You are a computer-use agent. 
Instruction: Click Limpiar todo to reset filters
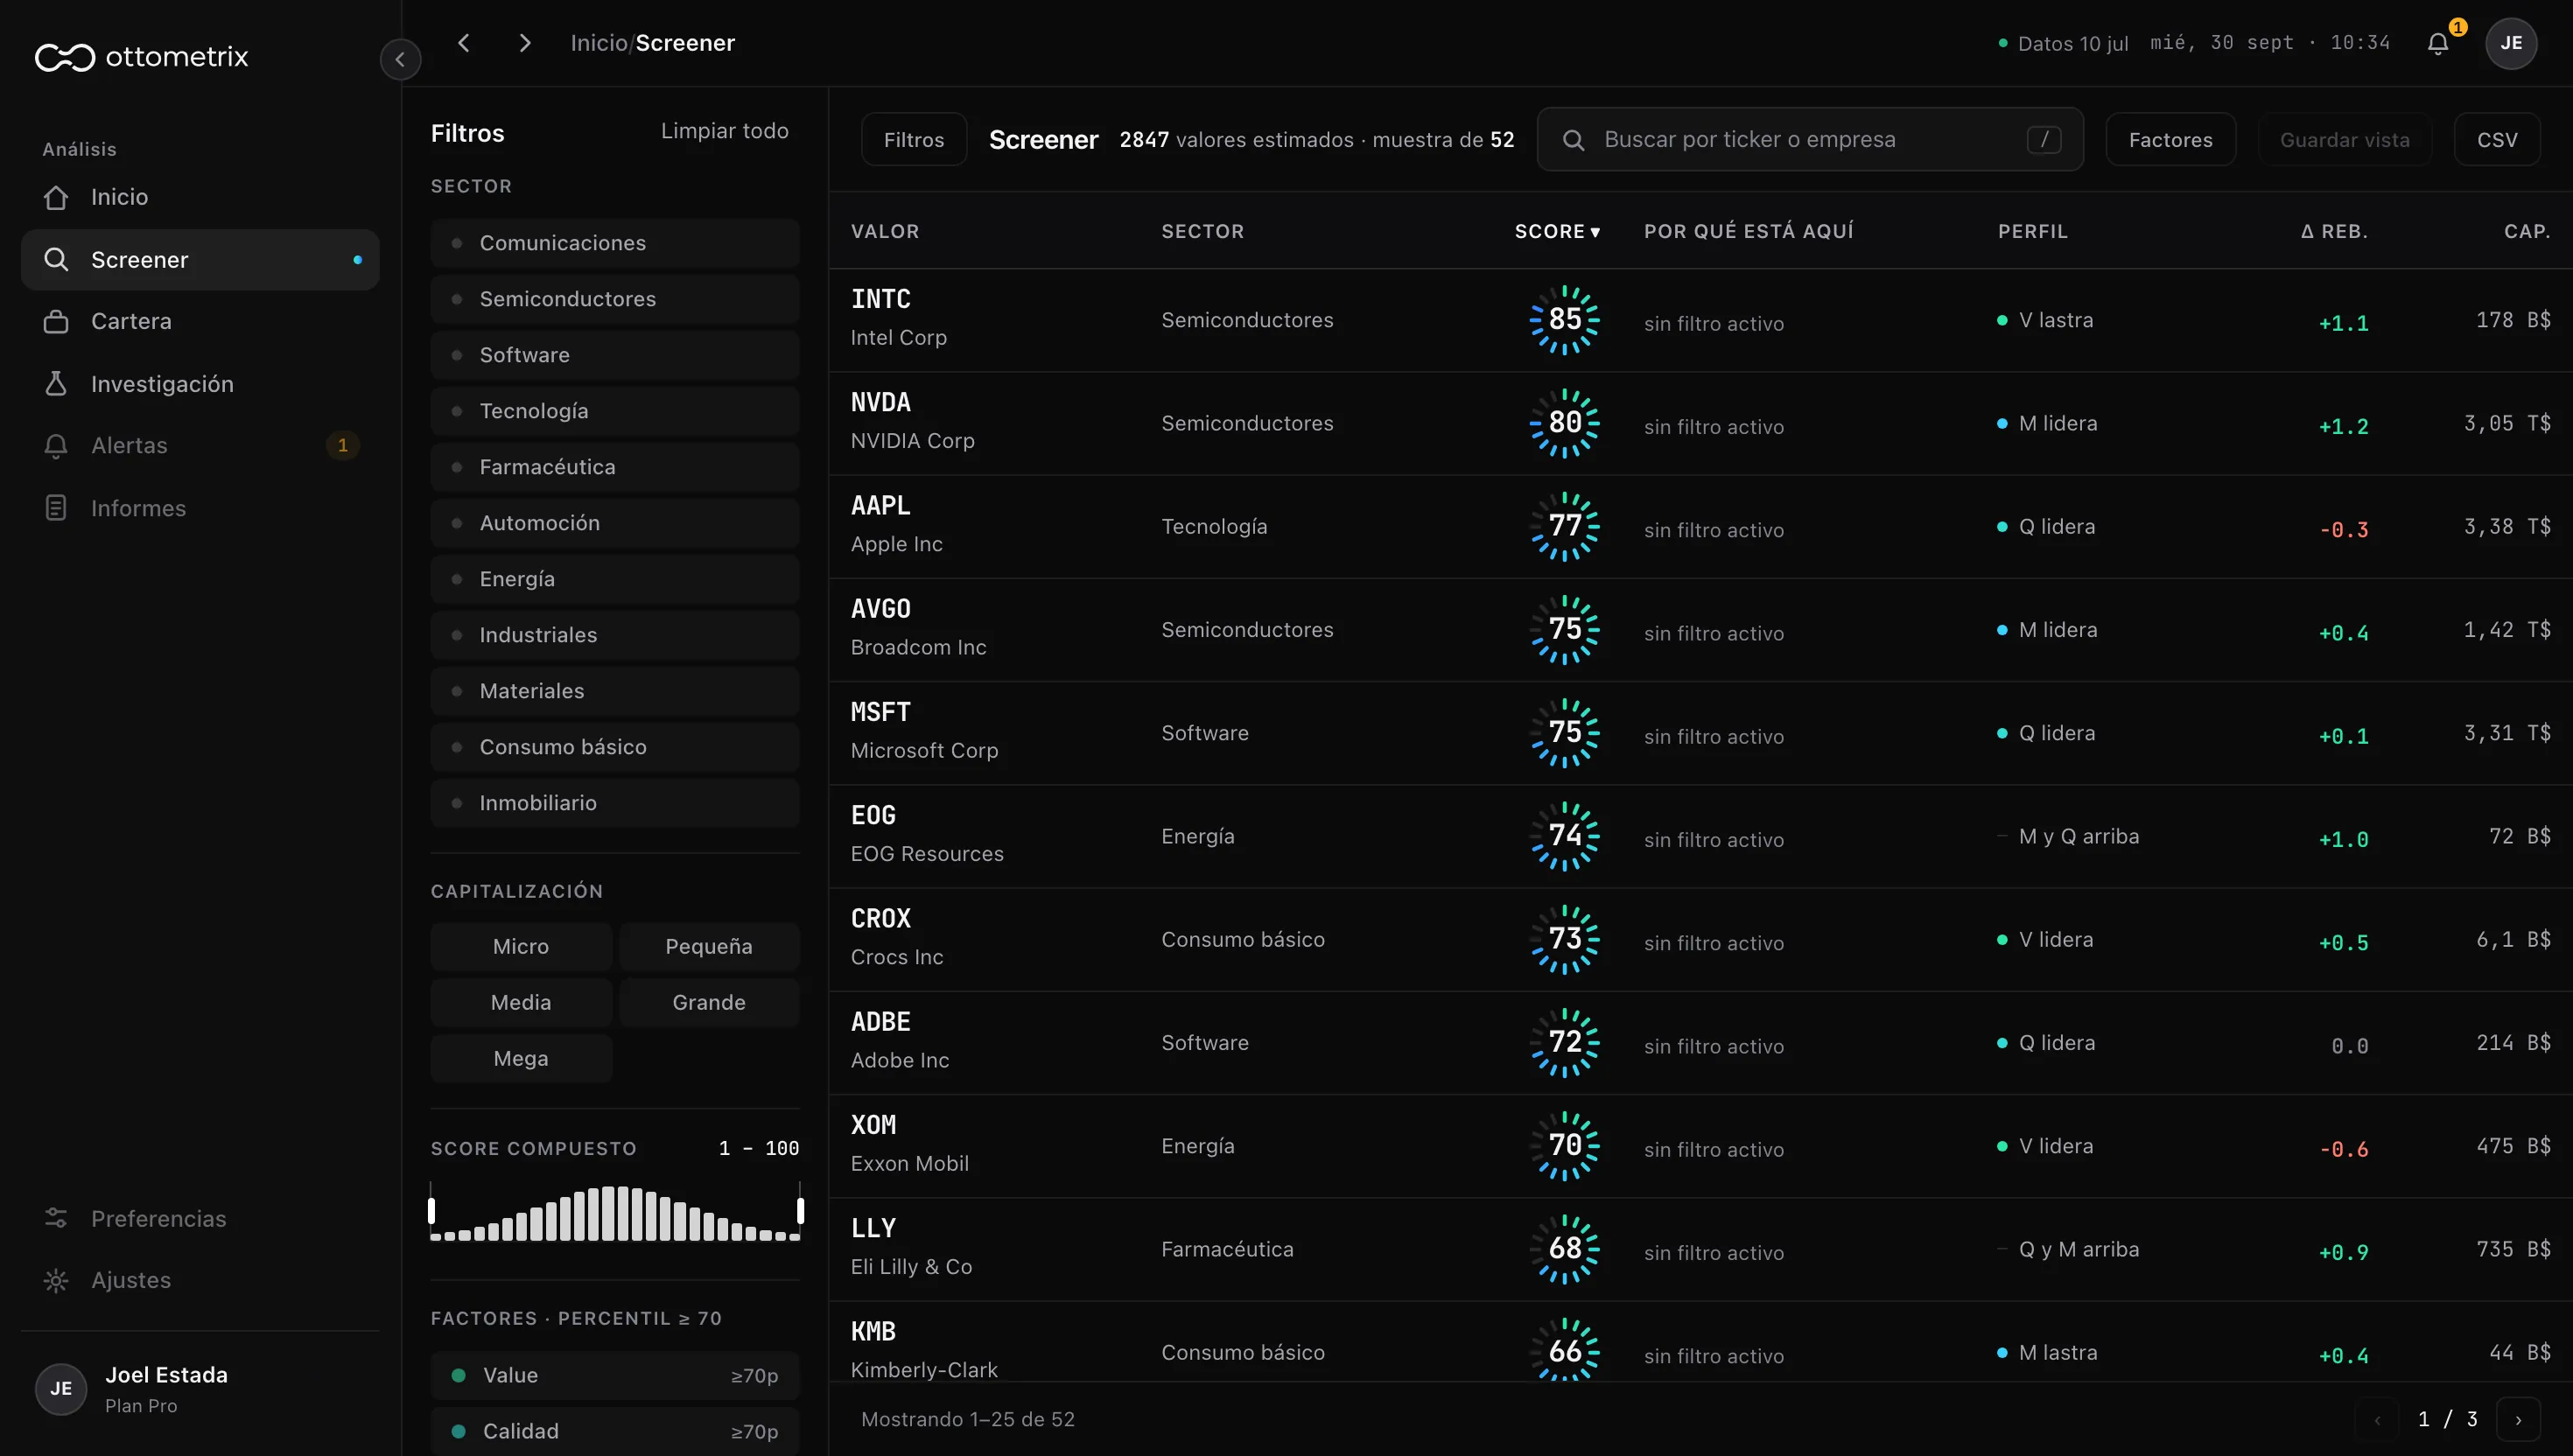pyautogui.click(x=724, y=131)
